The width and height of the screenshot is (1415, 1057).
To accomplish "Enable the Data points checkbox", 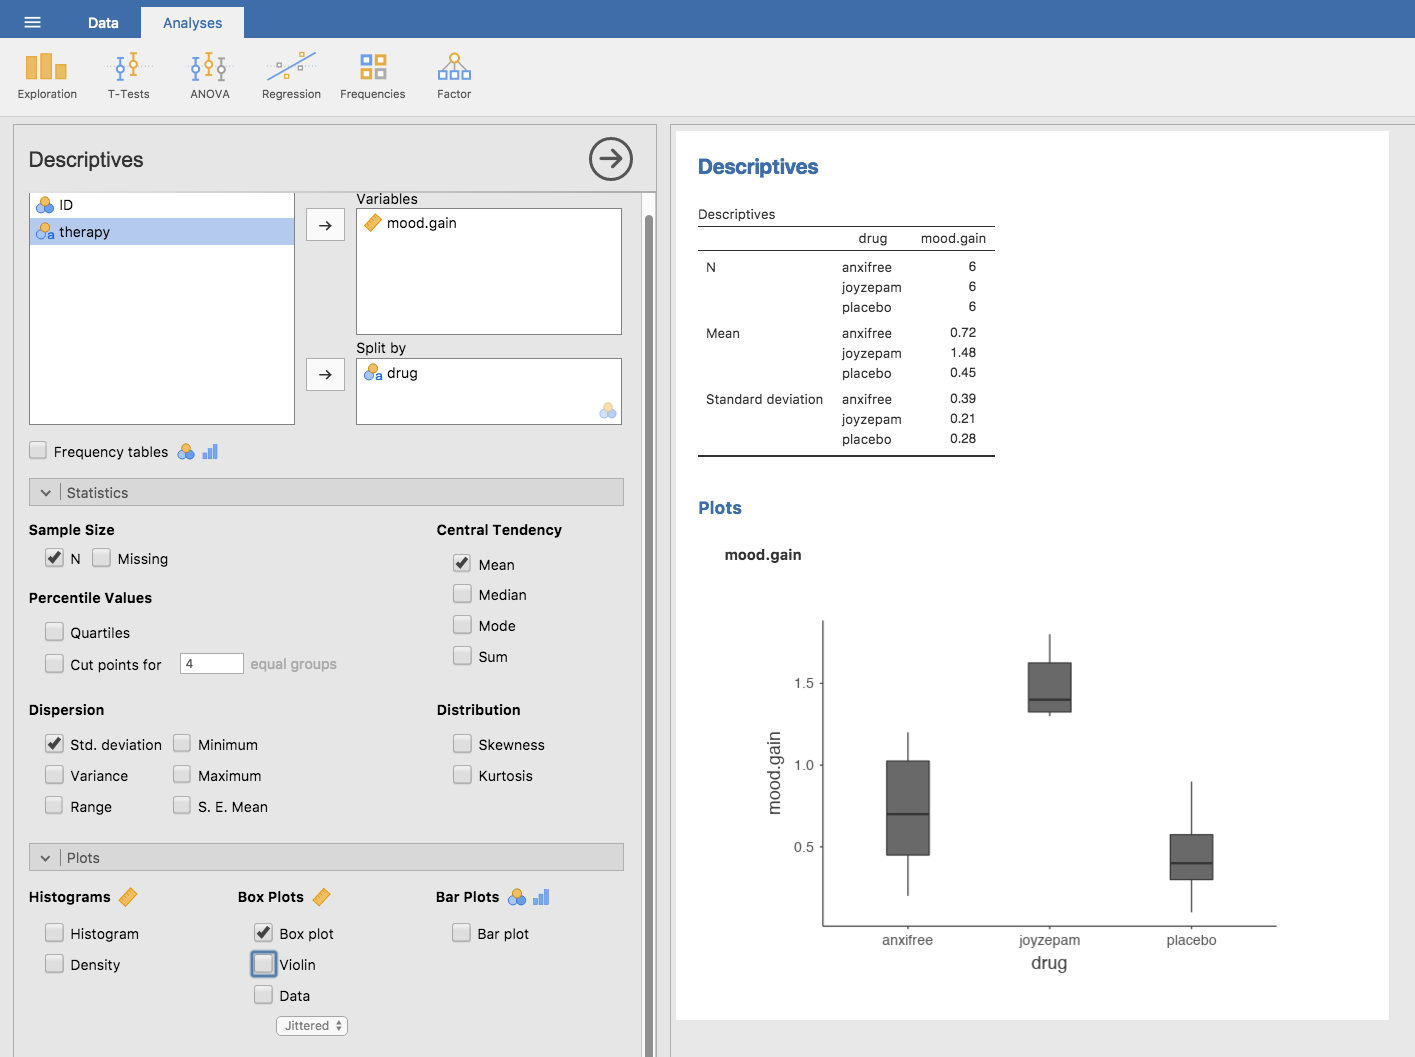I will click(263, 995).
